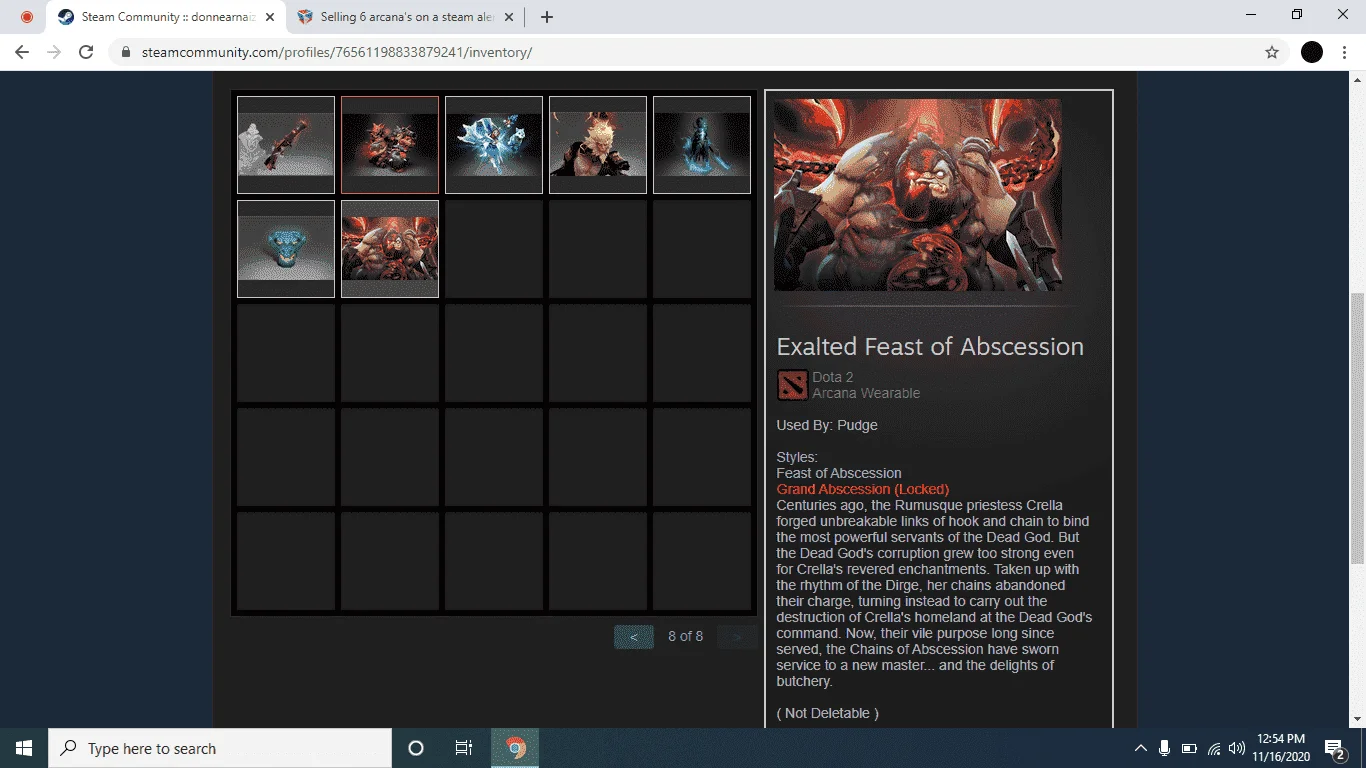This screenshot has height=768, width=1366.
Task: Open Wi-Fi network settings in the tray
Action: click(1214, 748)
